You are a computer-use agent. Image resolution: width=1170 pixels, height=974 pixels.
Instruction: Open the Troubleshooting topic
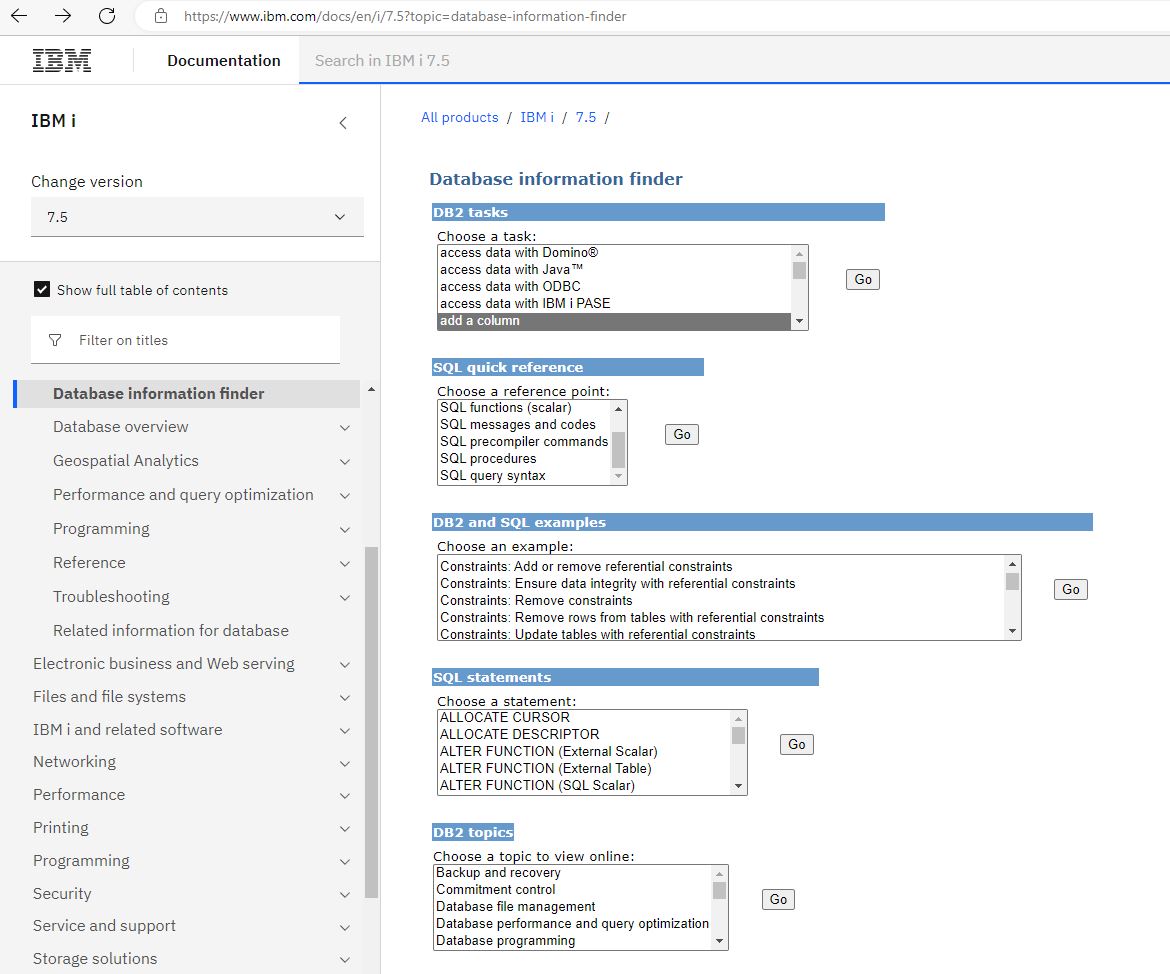coord(111,596)
